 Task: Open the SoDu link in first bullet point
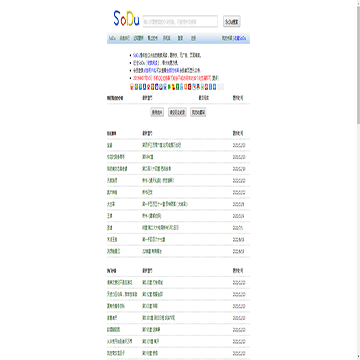(135, 55)
